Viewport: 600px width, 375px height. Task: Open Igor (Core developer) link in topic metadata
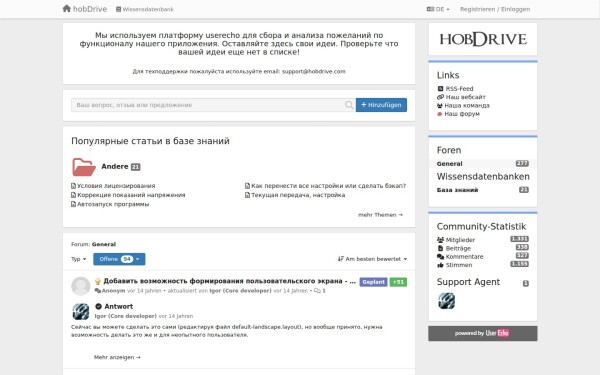pyautogui.click(x=240, y=291)
